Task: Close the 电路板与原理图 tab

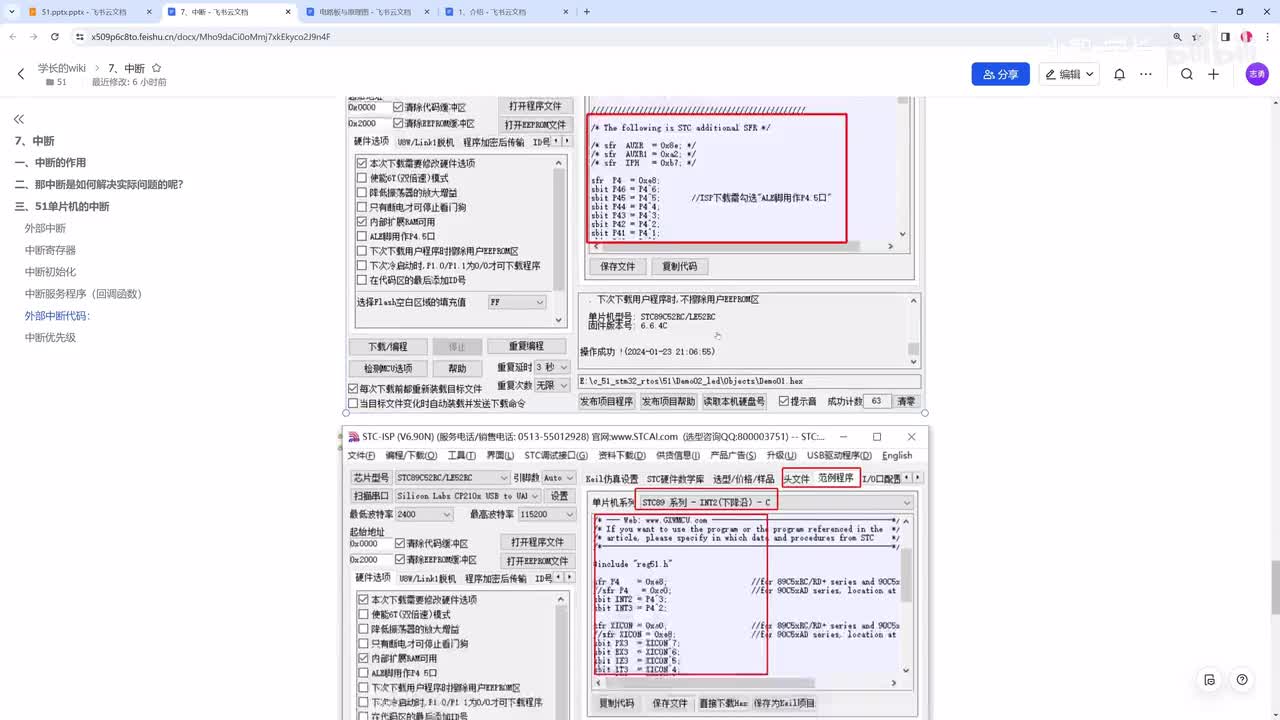Action: click(427, 12)
